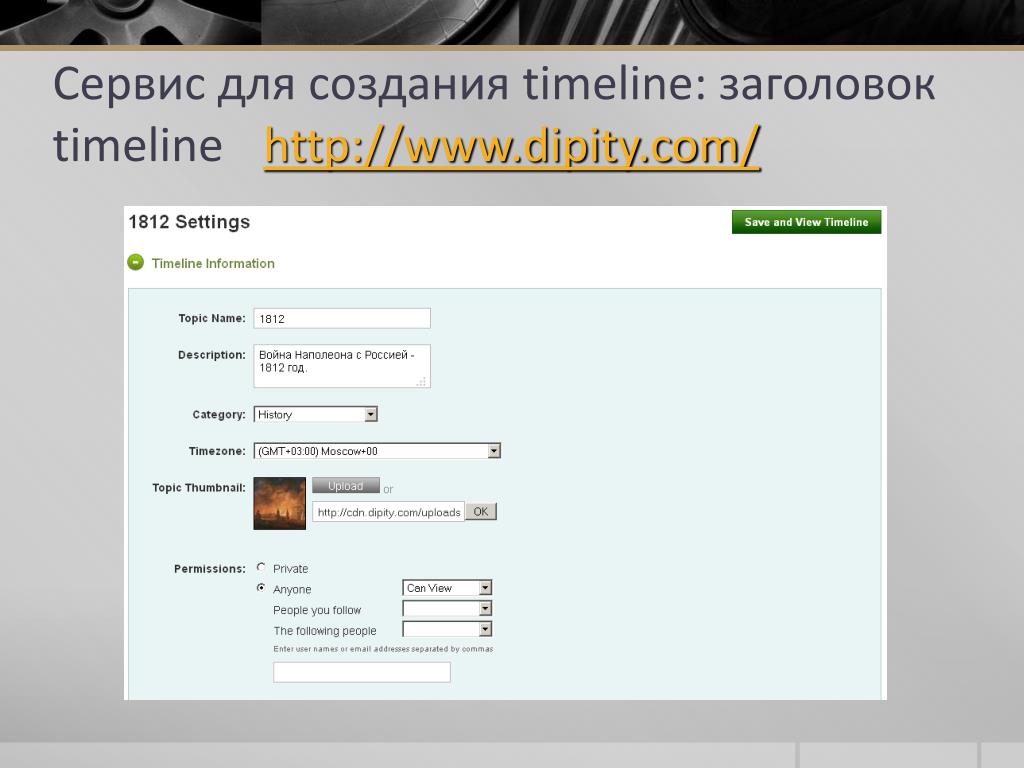Grab the Description textarea resize handle
Image resolution: width=1024 pixels, height=768 pixels.
(x=422, y=381)
